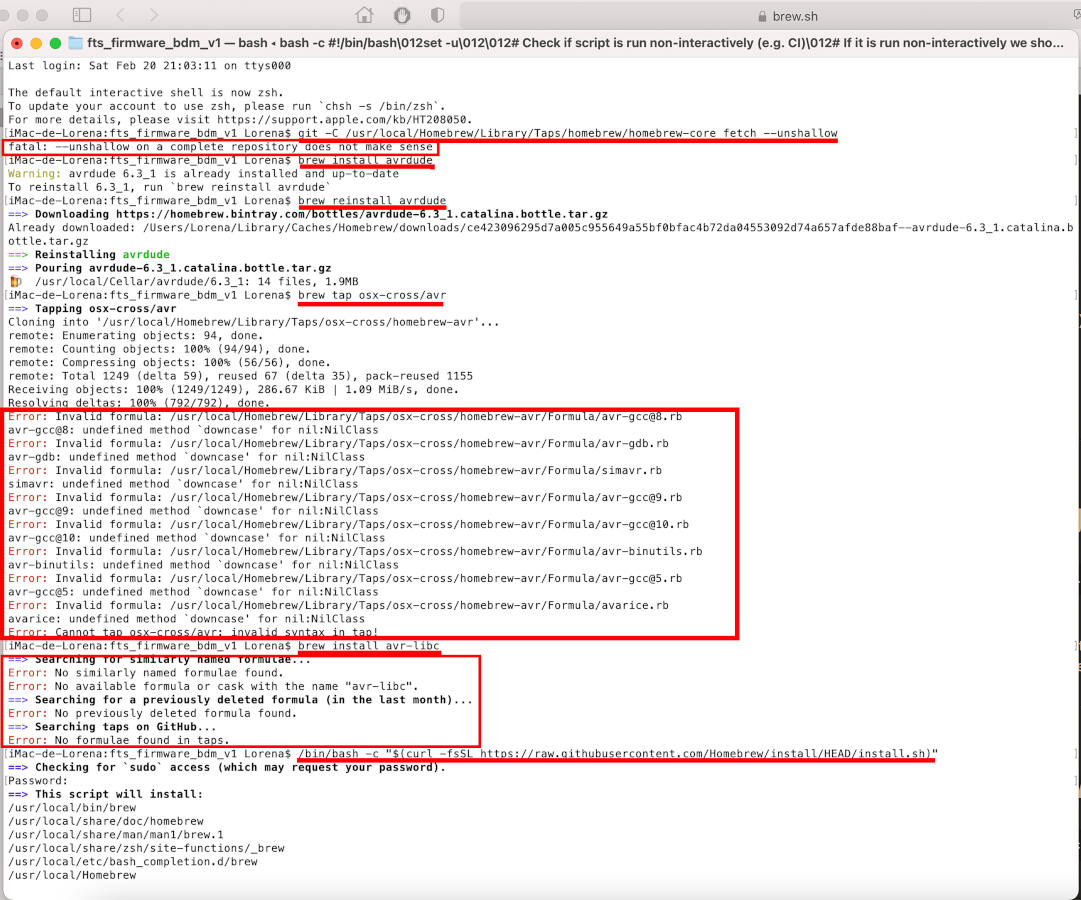
Task: Click the error path ending avarice.rb
Action: 419,606
